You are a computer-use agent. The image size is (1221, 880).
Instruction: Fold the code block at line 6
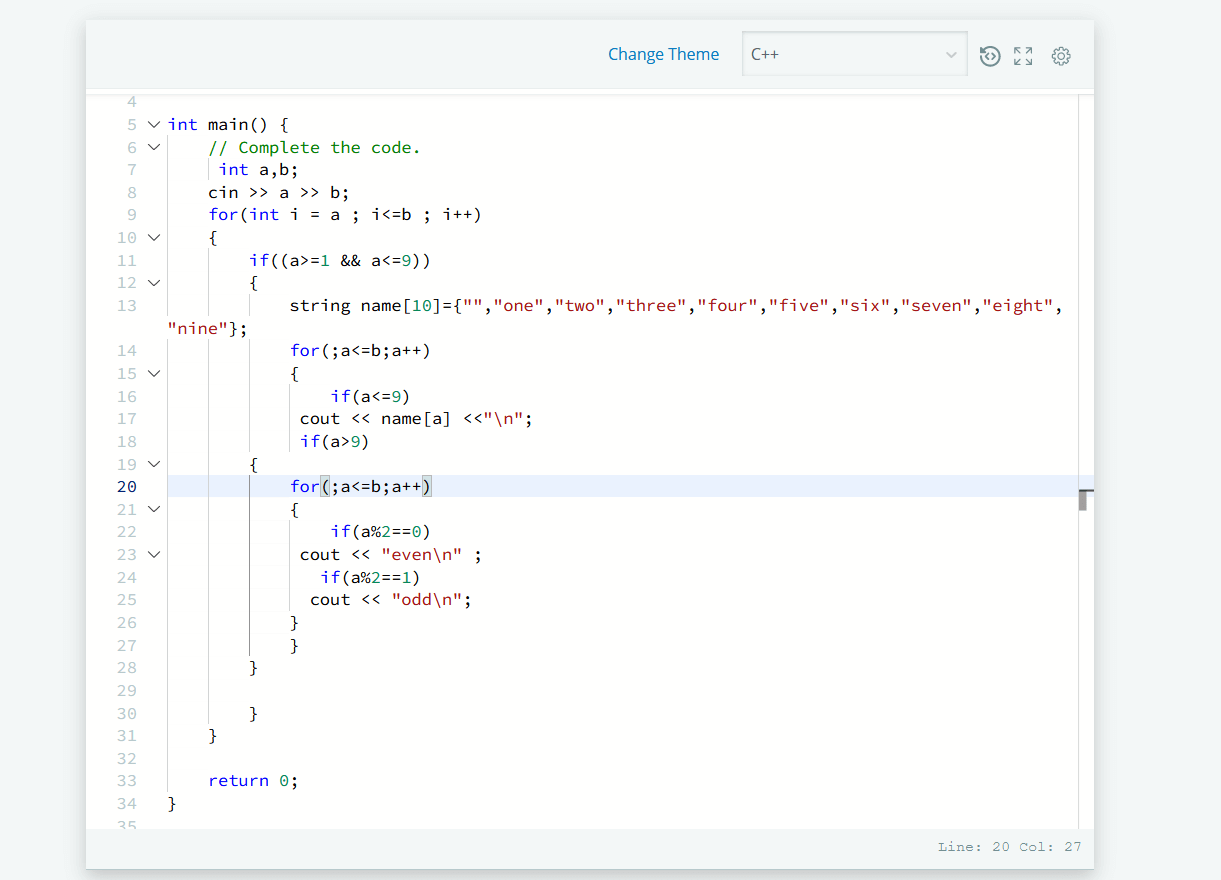click(x=154, y=148)
